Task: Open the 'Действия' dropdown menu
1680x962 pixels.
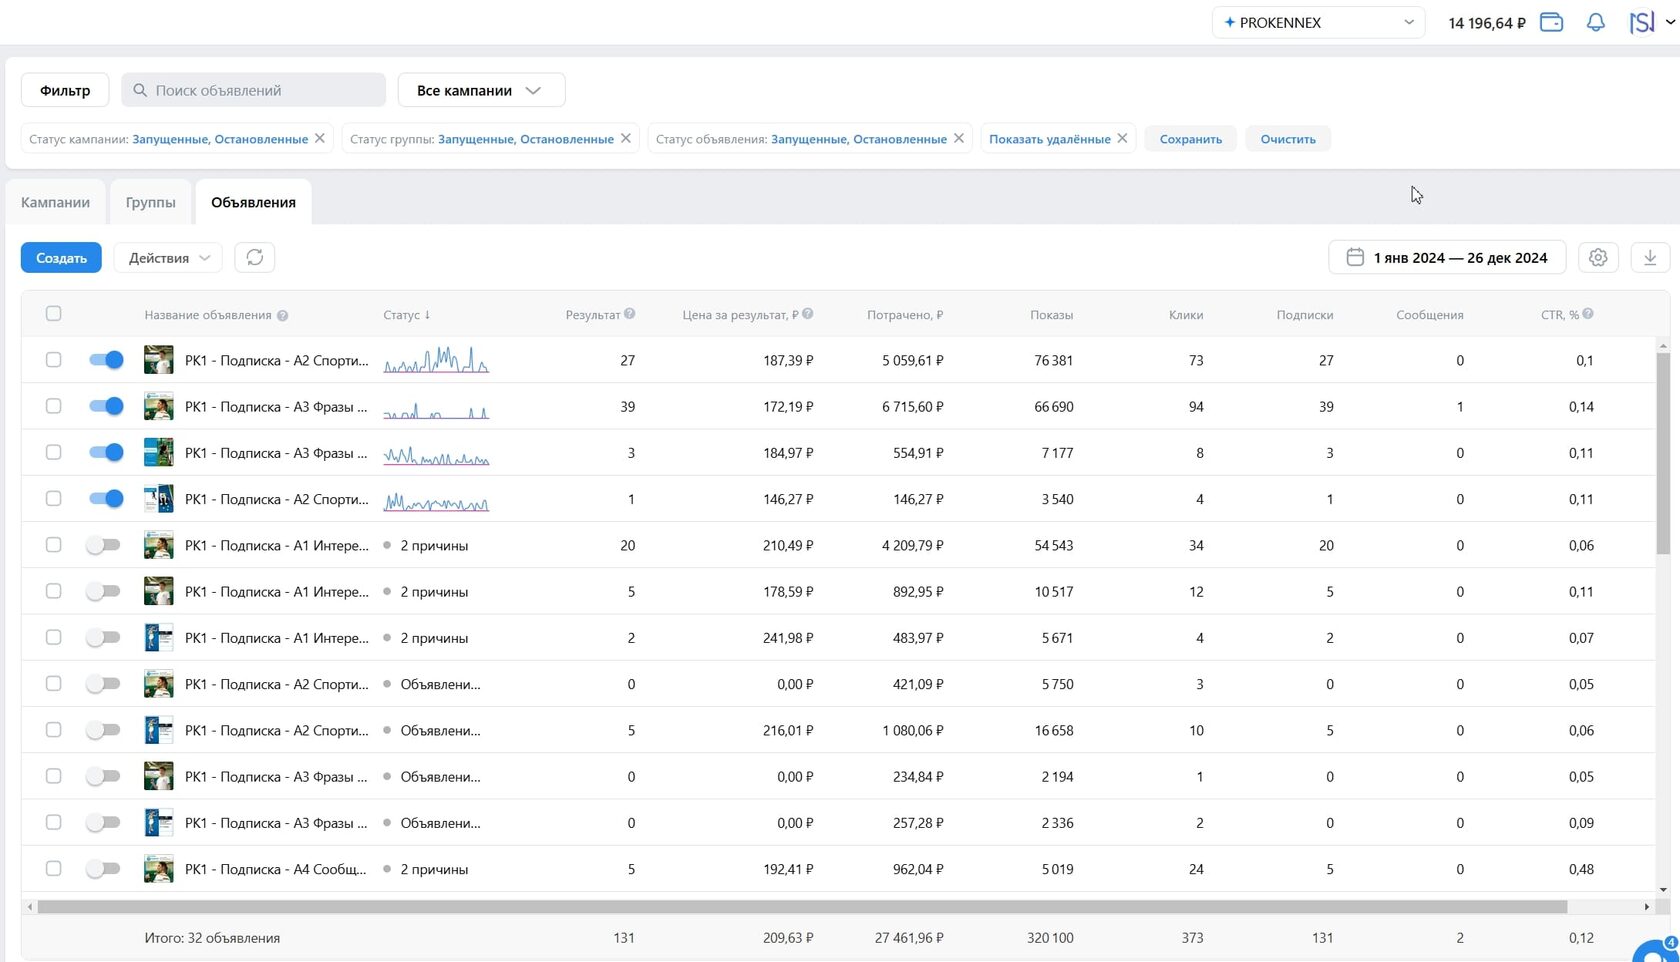Action: point(168,258)
